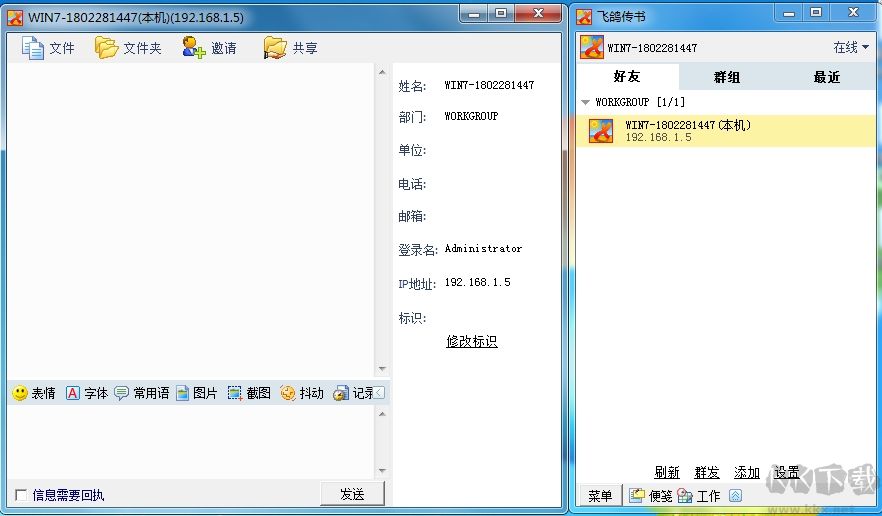Image resolution: width=882 pixels, height=516 pixels.
Task: Switch to the 群组 tab
Action: (727, 77)
